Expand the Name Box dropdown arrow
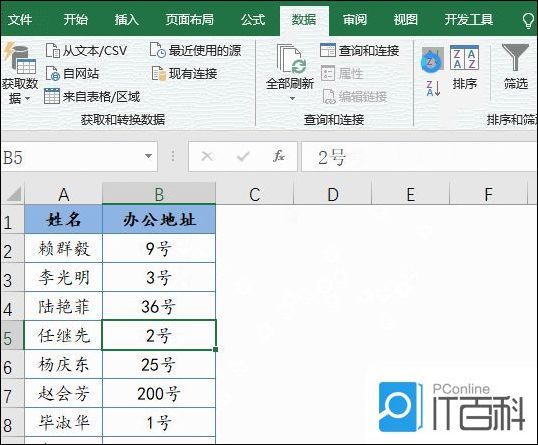Screen dimensions: 538x445 [149, 156]
